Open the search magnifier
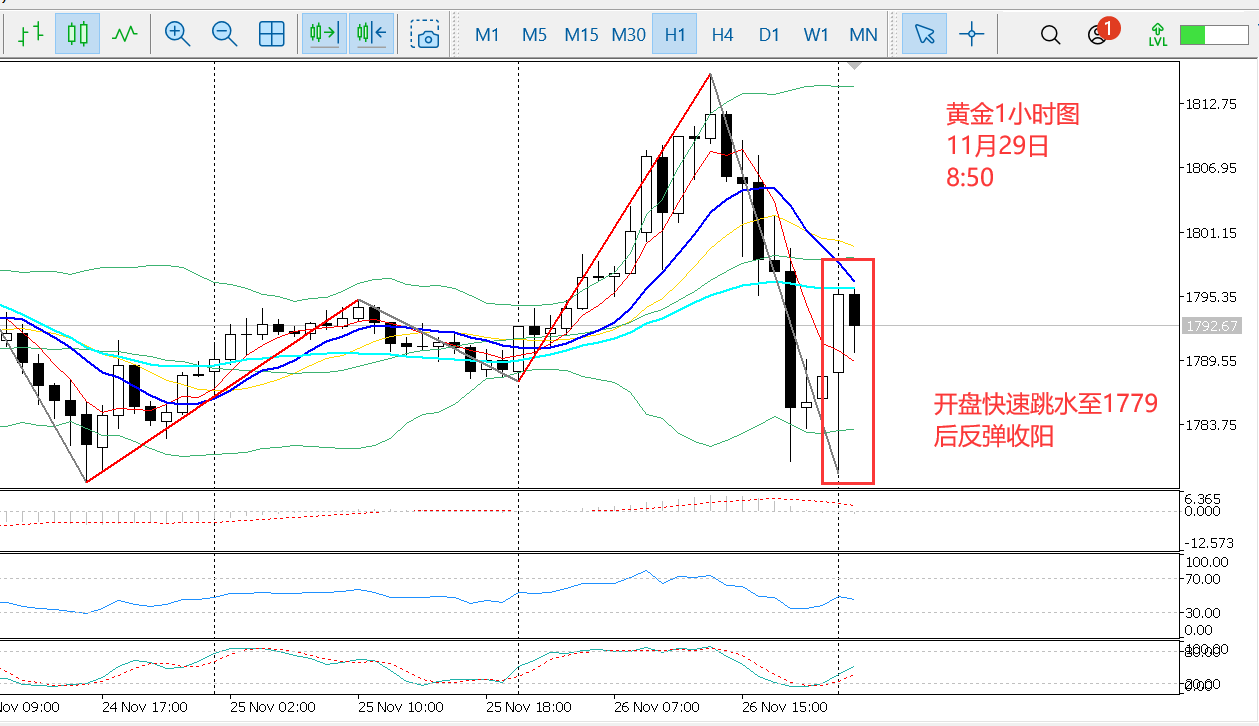 (1050, 34)
